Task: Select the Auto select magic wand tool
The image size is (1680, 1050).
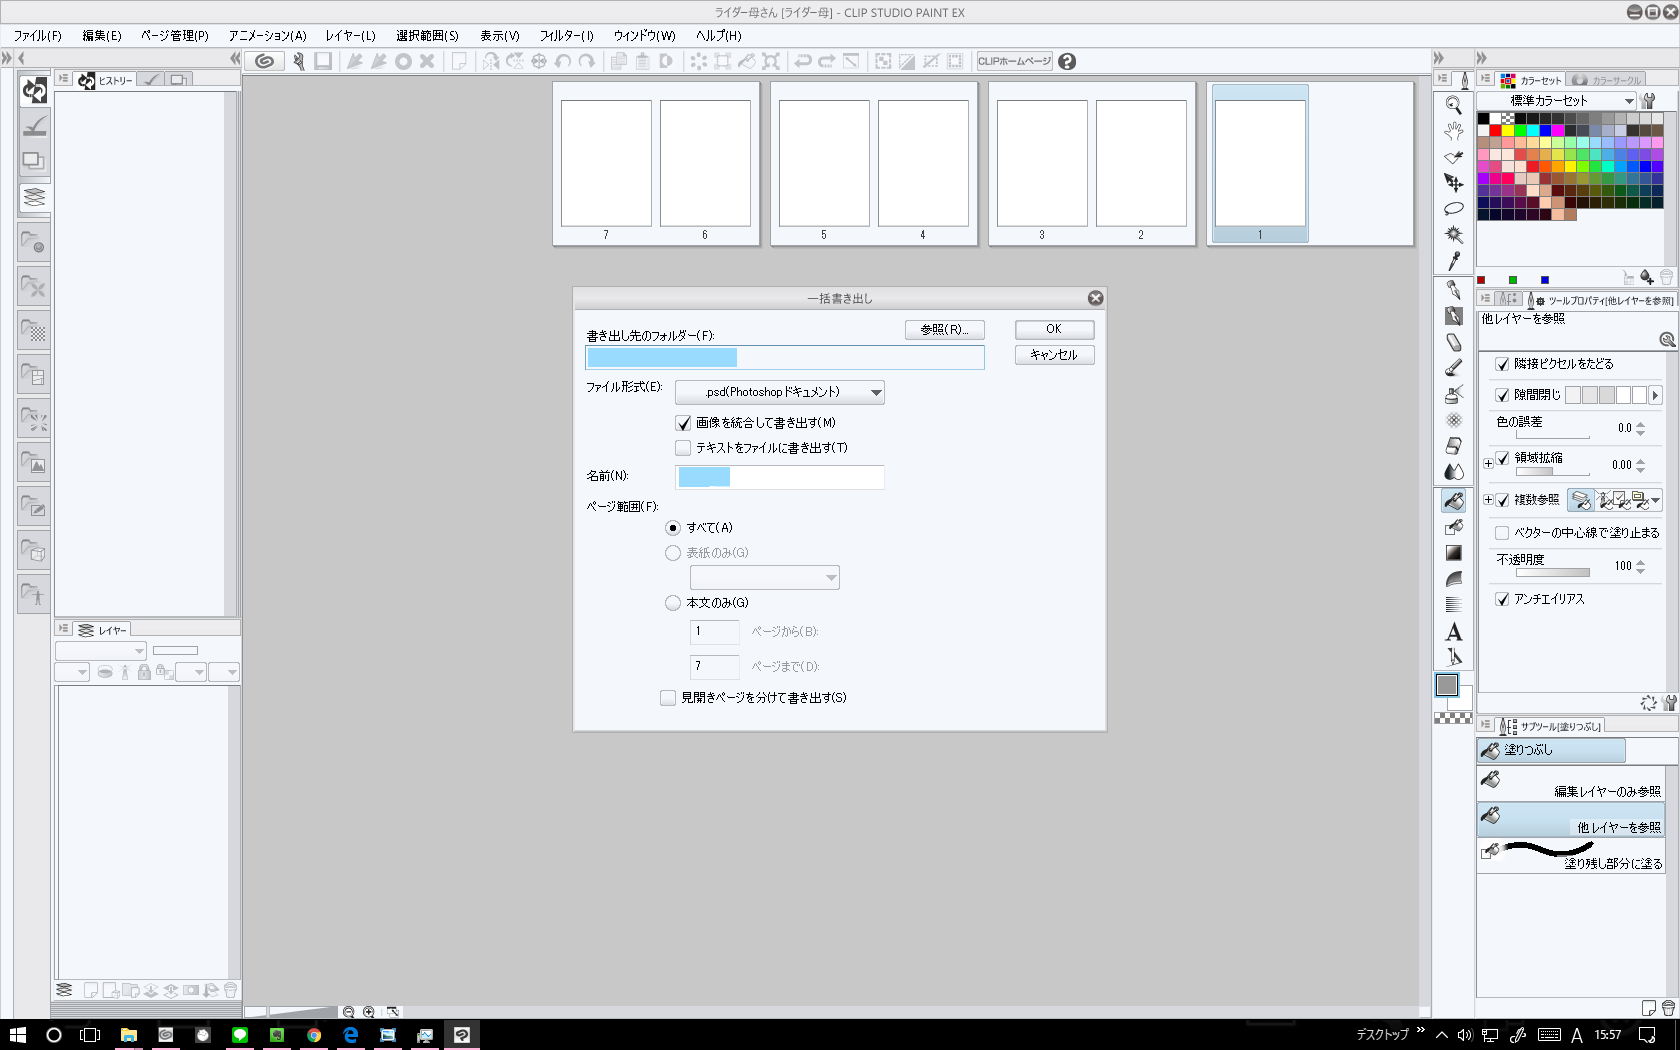Action: coord(1454,235)
